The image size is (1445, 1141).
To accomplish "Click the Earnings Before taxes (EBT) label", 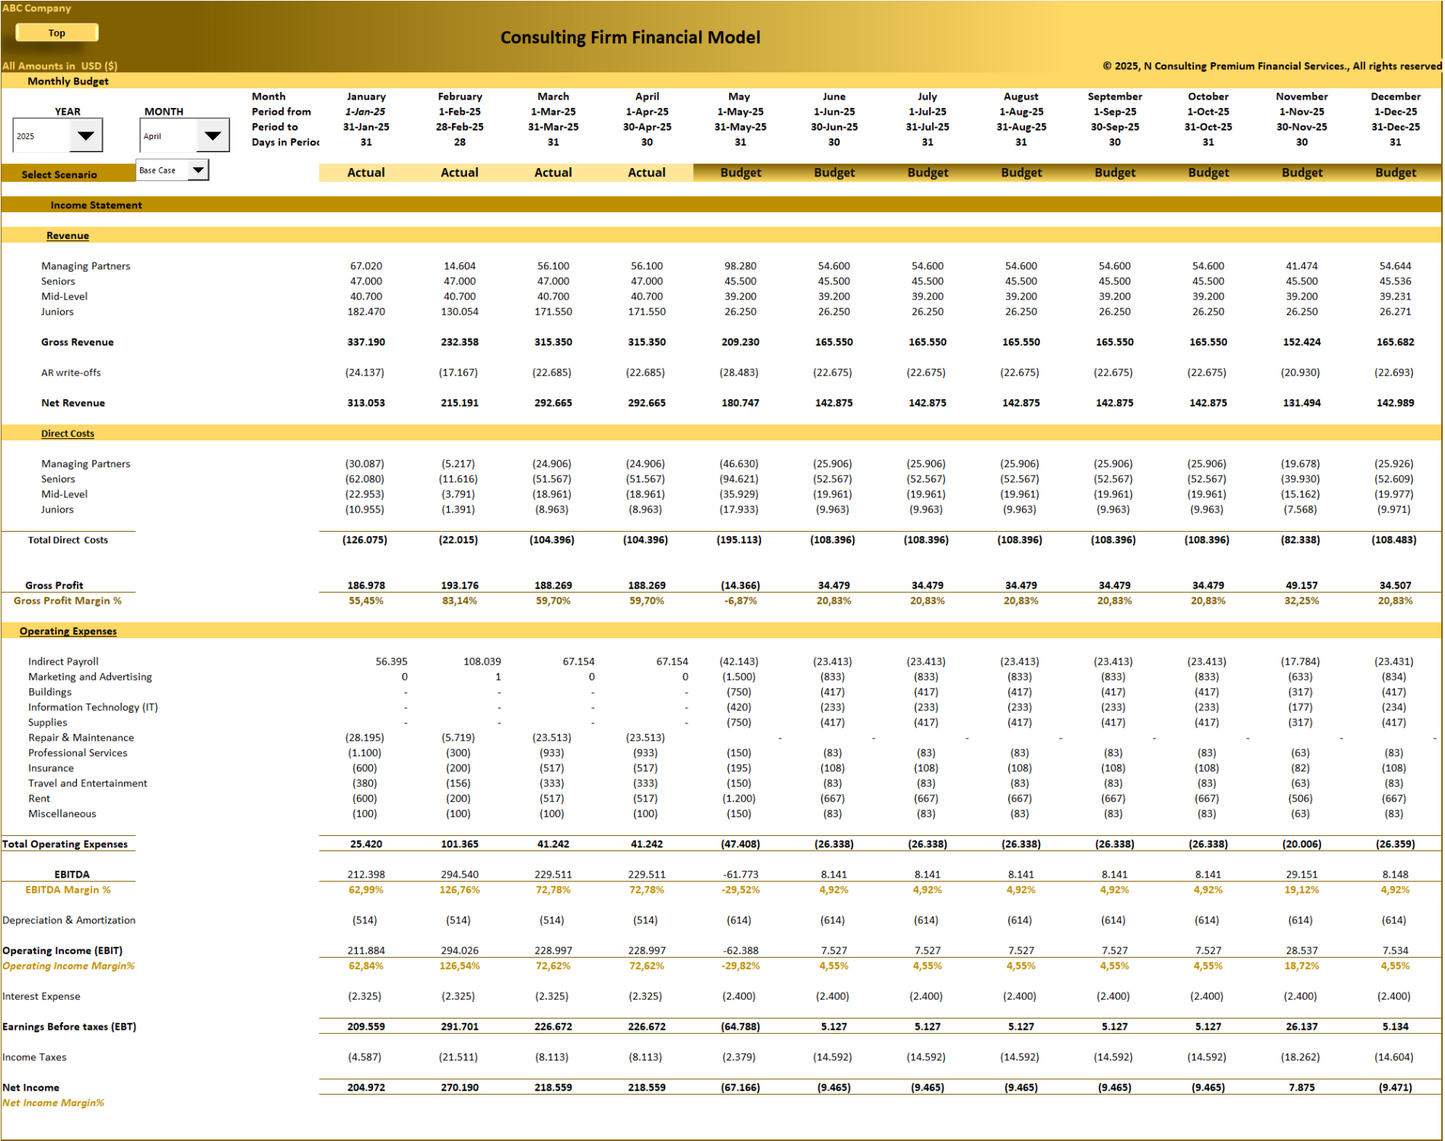I will pyautogui.click(x=69, y=1027).
